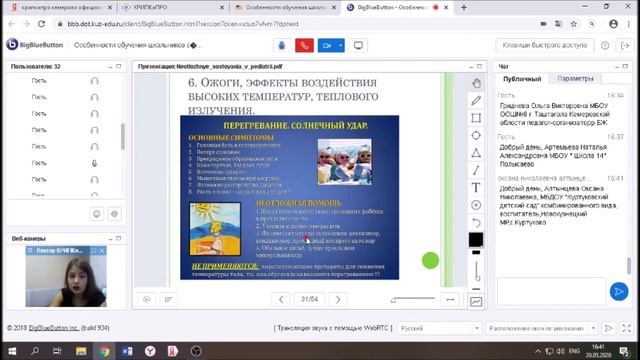This screenshot has width=640, height=360.
Task: Select the pan hand tool
Action: click(476, 83)
